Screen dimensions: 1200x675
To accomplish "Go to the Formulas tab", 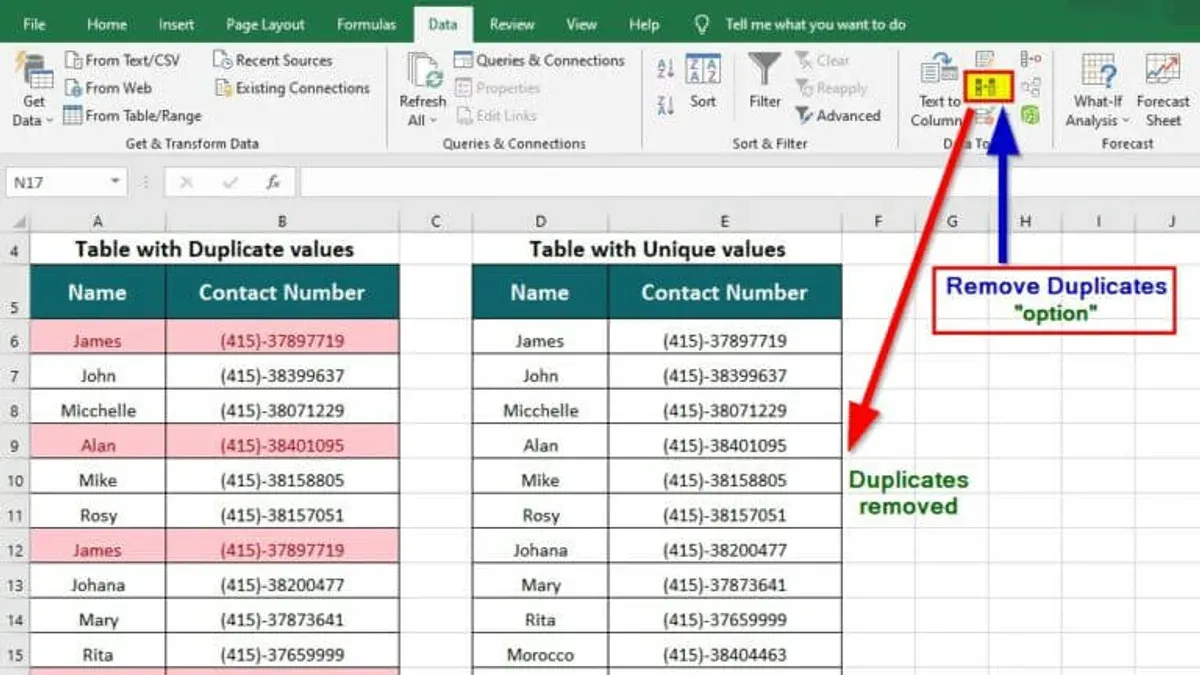I will point(366,24).
